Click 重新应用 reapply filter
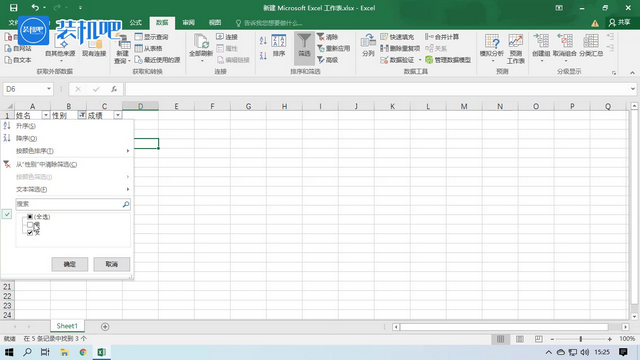This screenshot has width=640, height=360. (333, 48)
